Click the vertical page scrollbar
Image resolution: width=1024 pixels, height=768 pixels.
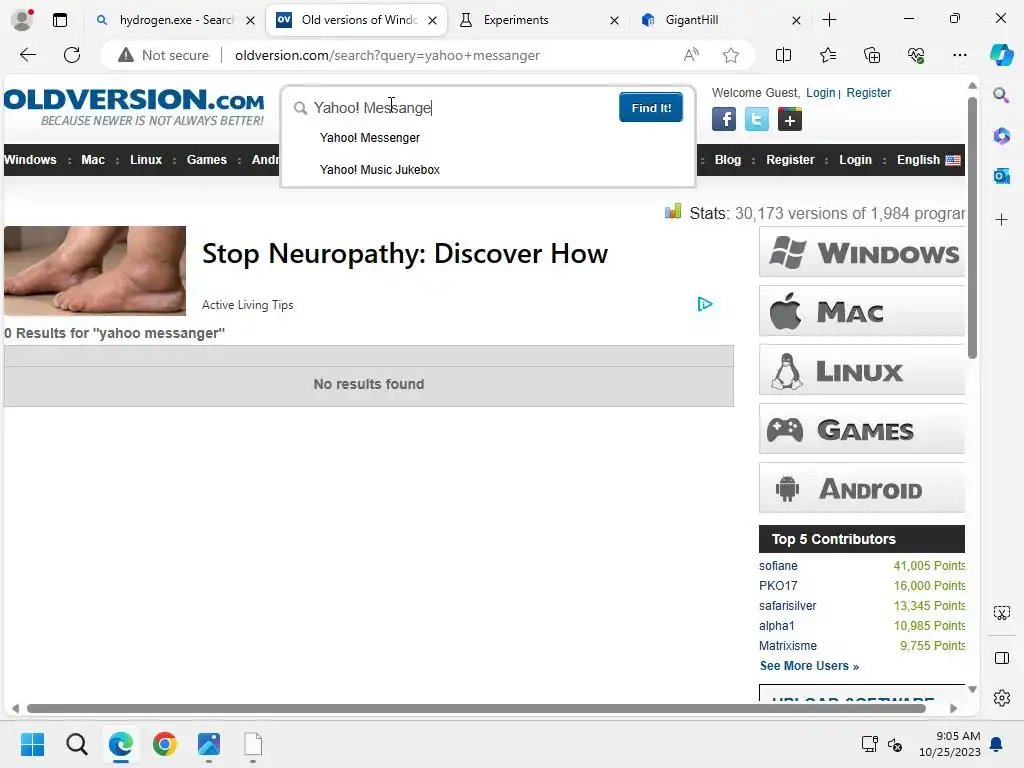click(x=972, y=227)
